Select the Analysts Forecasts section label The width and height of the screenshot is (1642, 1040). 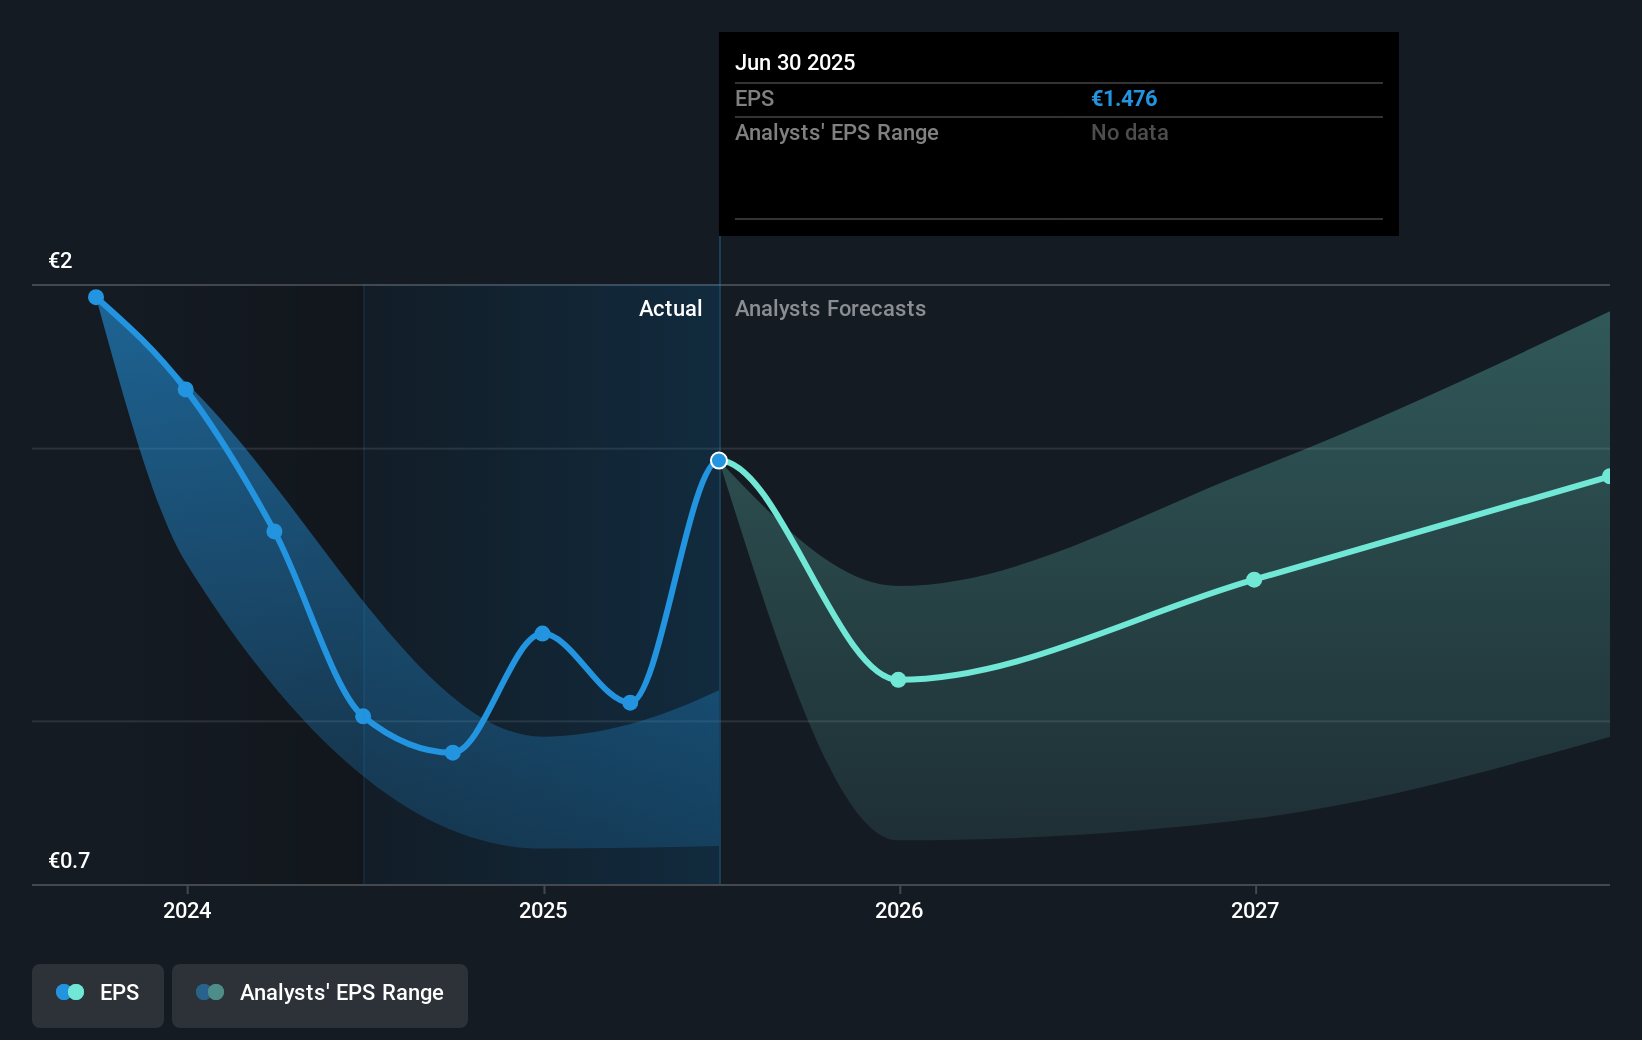pyautogui.click(x=830, y=308)
